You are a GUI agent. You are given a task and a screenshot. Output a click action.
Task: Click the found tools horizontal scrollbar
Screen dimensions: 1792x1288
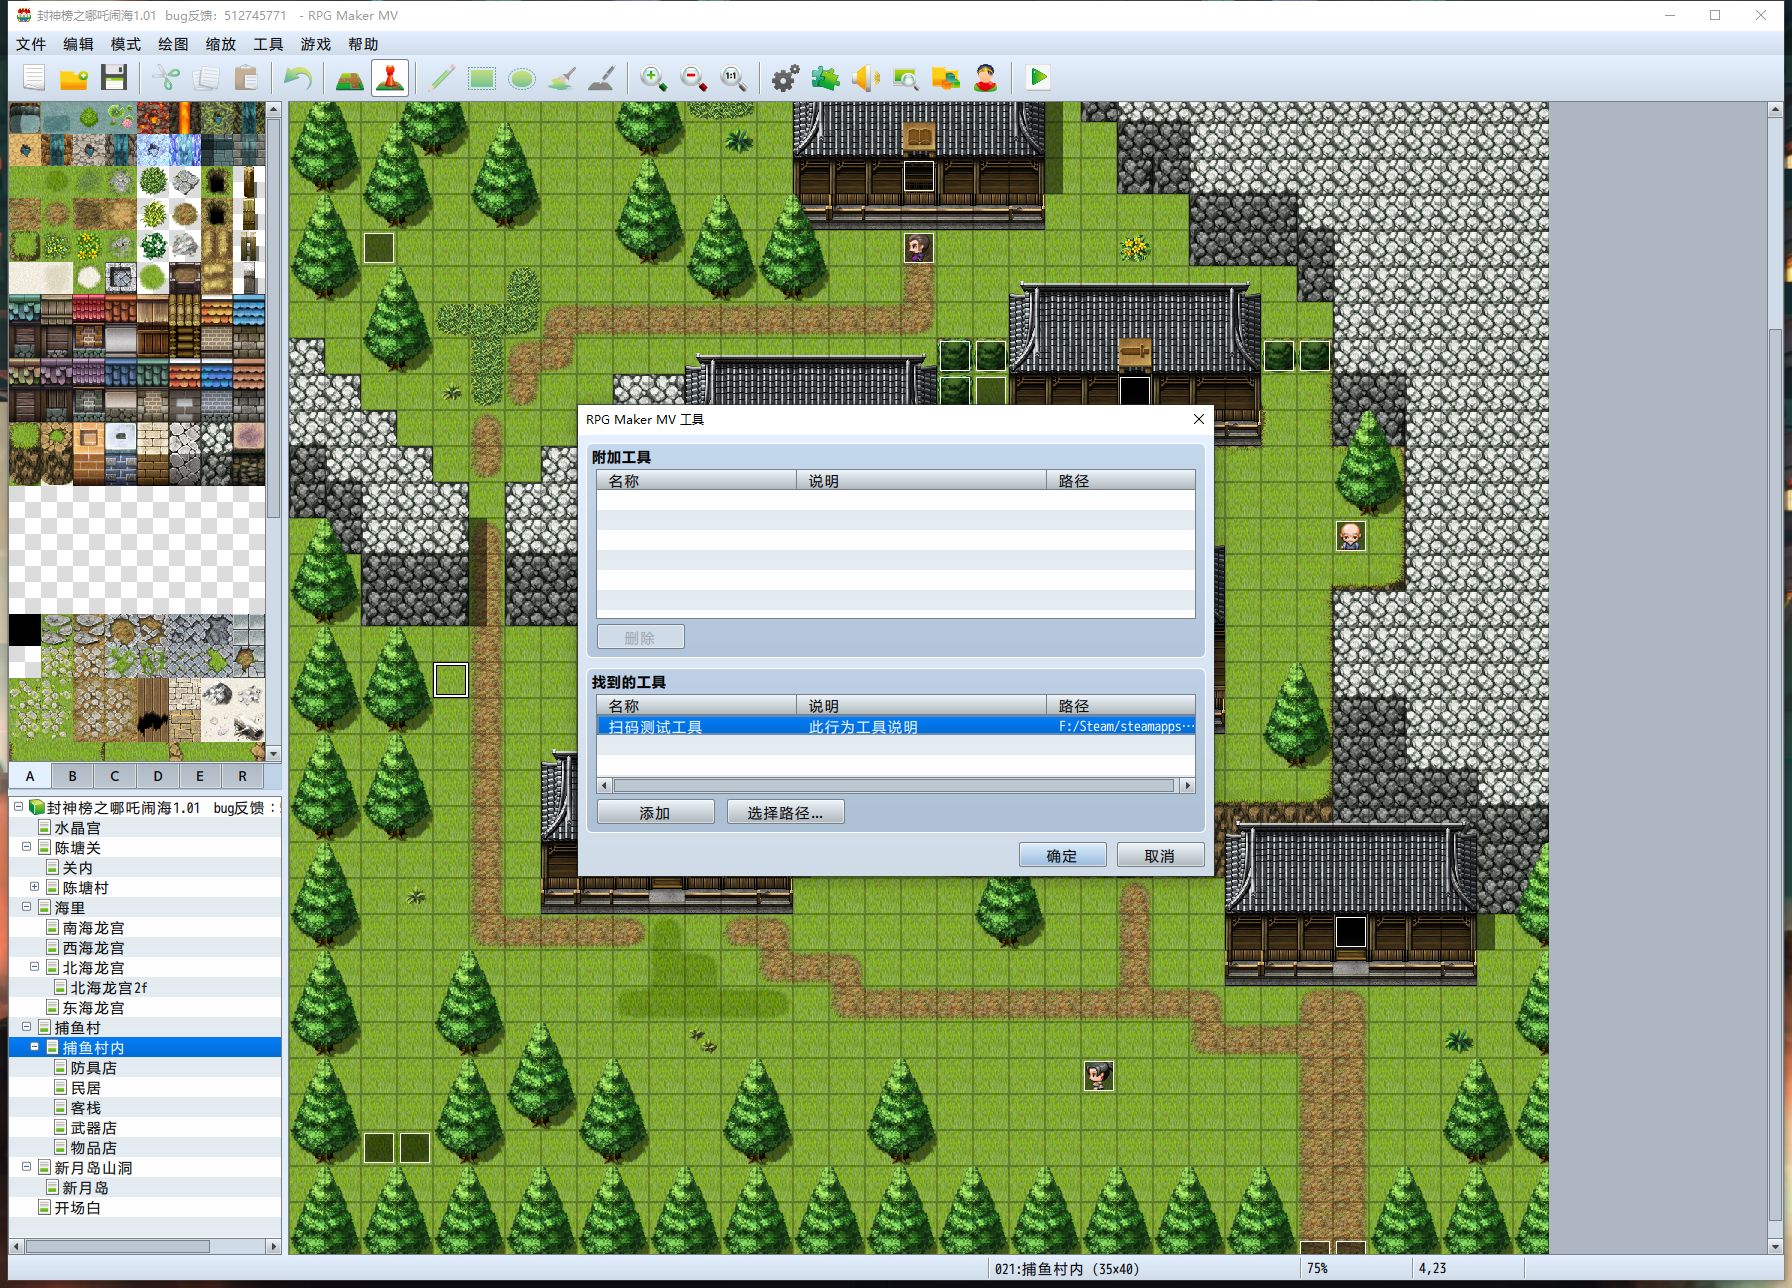[896, 786]
